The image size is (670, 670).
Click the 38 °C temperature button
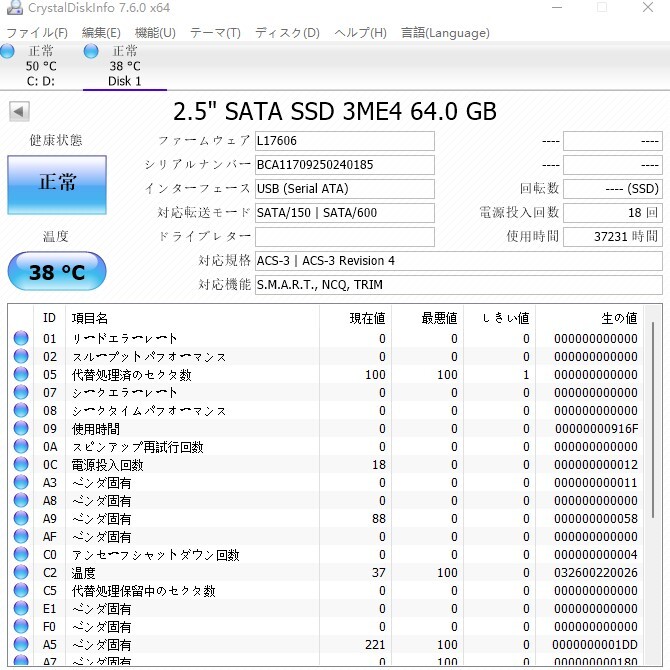[57, 271]
